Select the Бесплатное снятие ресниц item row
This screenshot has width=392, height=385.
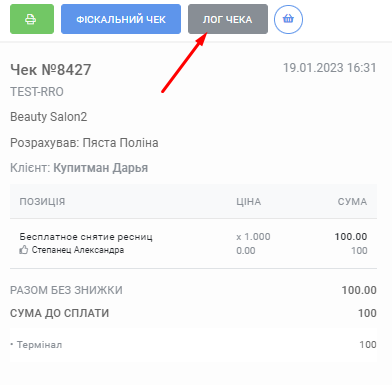pos(193,243)
